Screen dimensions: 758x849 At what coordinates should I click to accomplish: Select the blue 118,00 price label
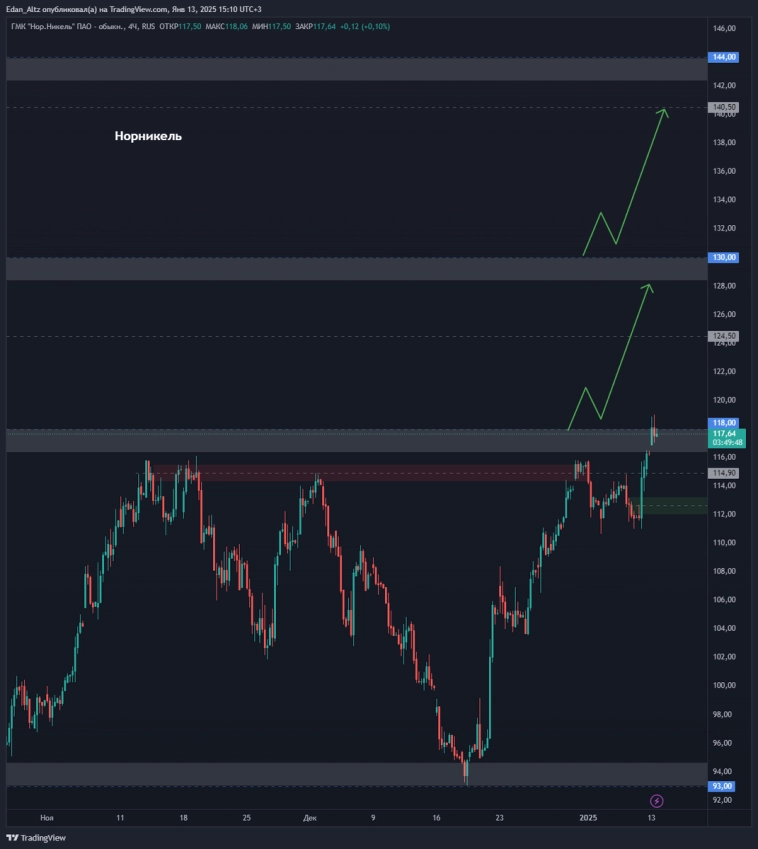tap(723, 423)
